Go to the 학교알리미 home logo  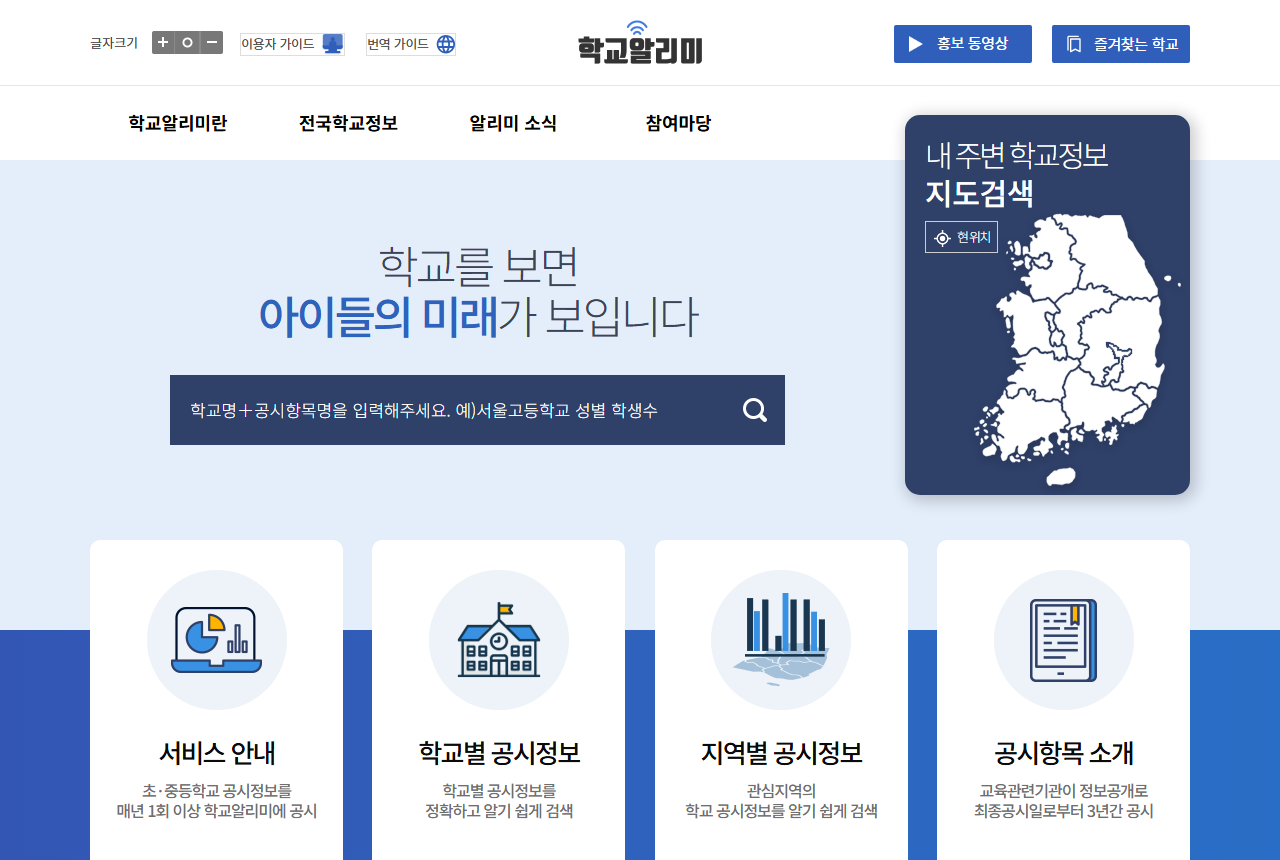pos(640,43)
